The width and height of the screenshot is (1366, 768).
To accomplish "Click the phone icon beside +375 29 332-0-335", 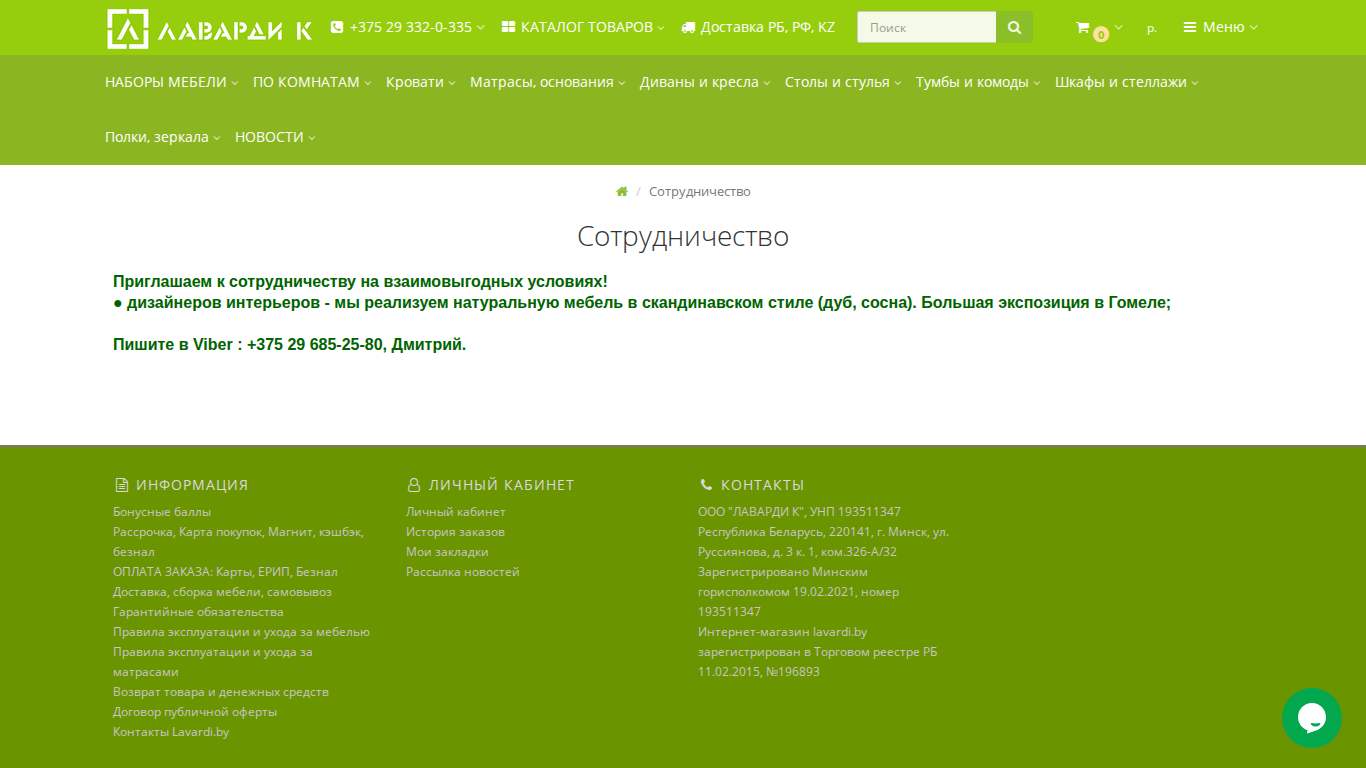I will (x=337, y=27).
